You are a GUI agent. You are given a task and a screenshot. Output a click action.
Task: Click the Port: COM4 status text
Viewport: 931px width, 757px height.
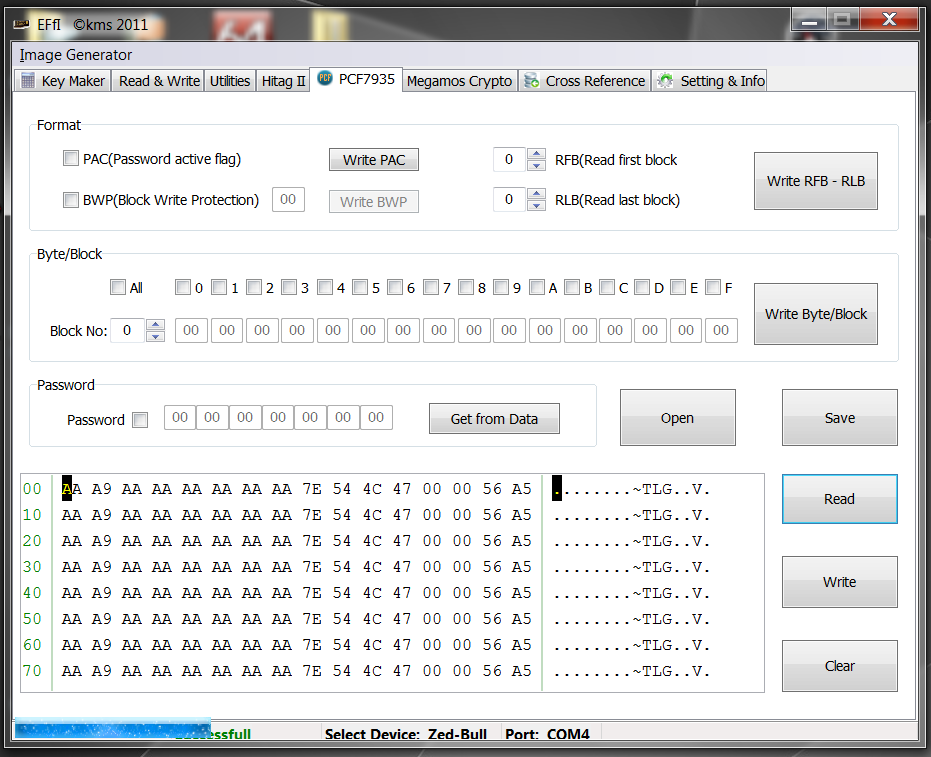(x=547, y=734)
